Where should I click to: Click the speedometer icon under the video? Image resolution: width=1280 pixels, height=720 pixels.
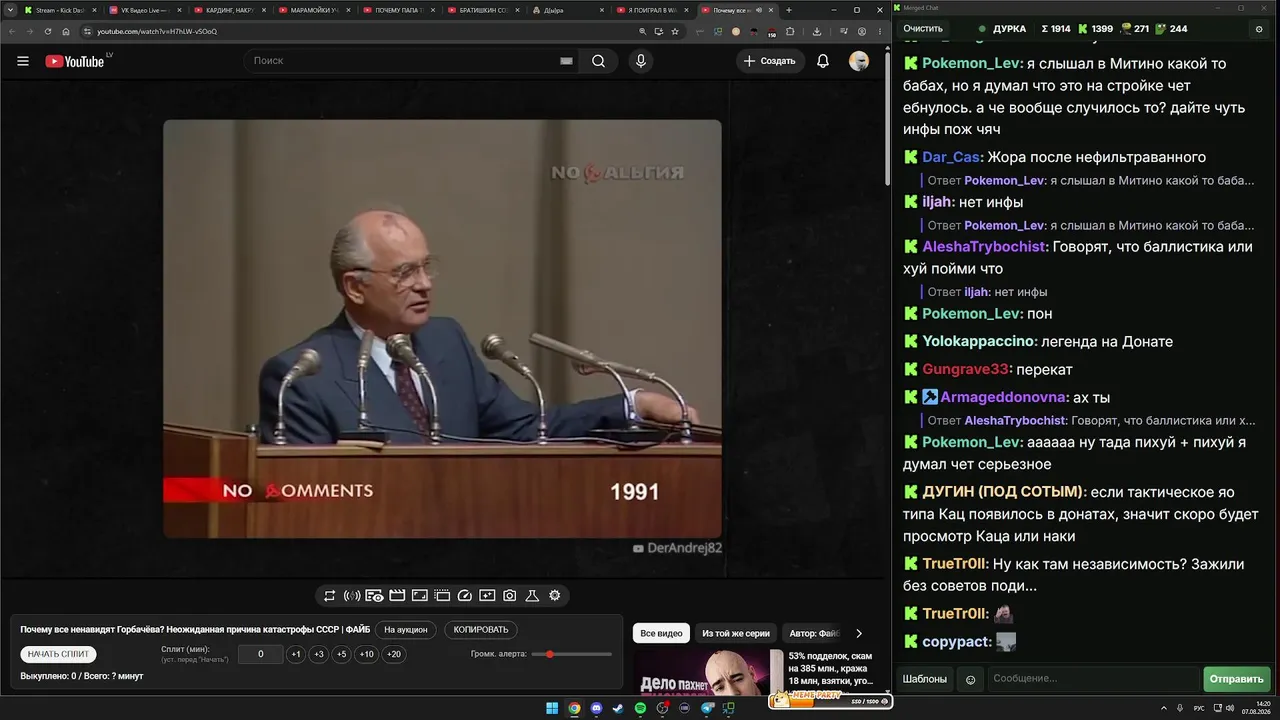[464, 596]
